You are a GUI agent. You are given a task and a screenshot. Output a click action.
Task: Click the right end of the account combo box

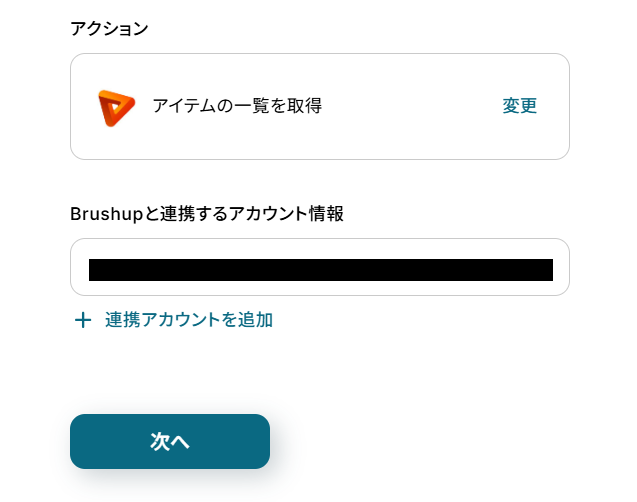coord(560,267)
